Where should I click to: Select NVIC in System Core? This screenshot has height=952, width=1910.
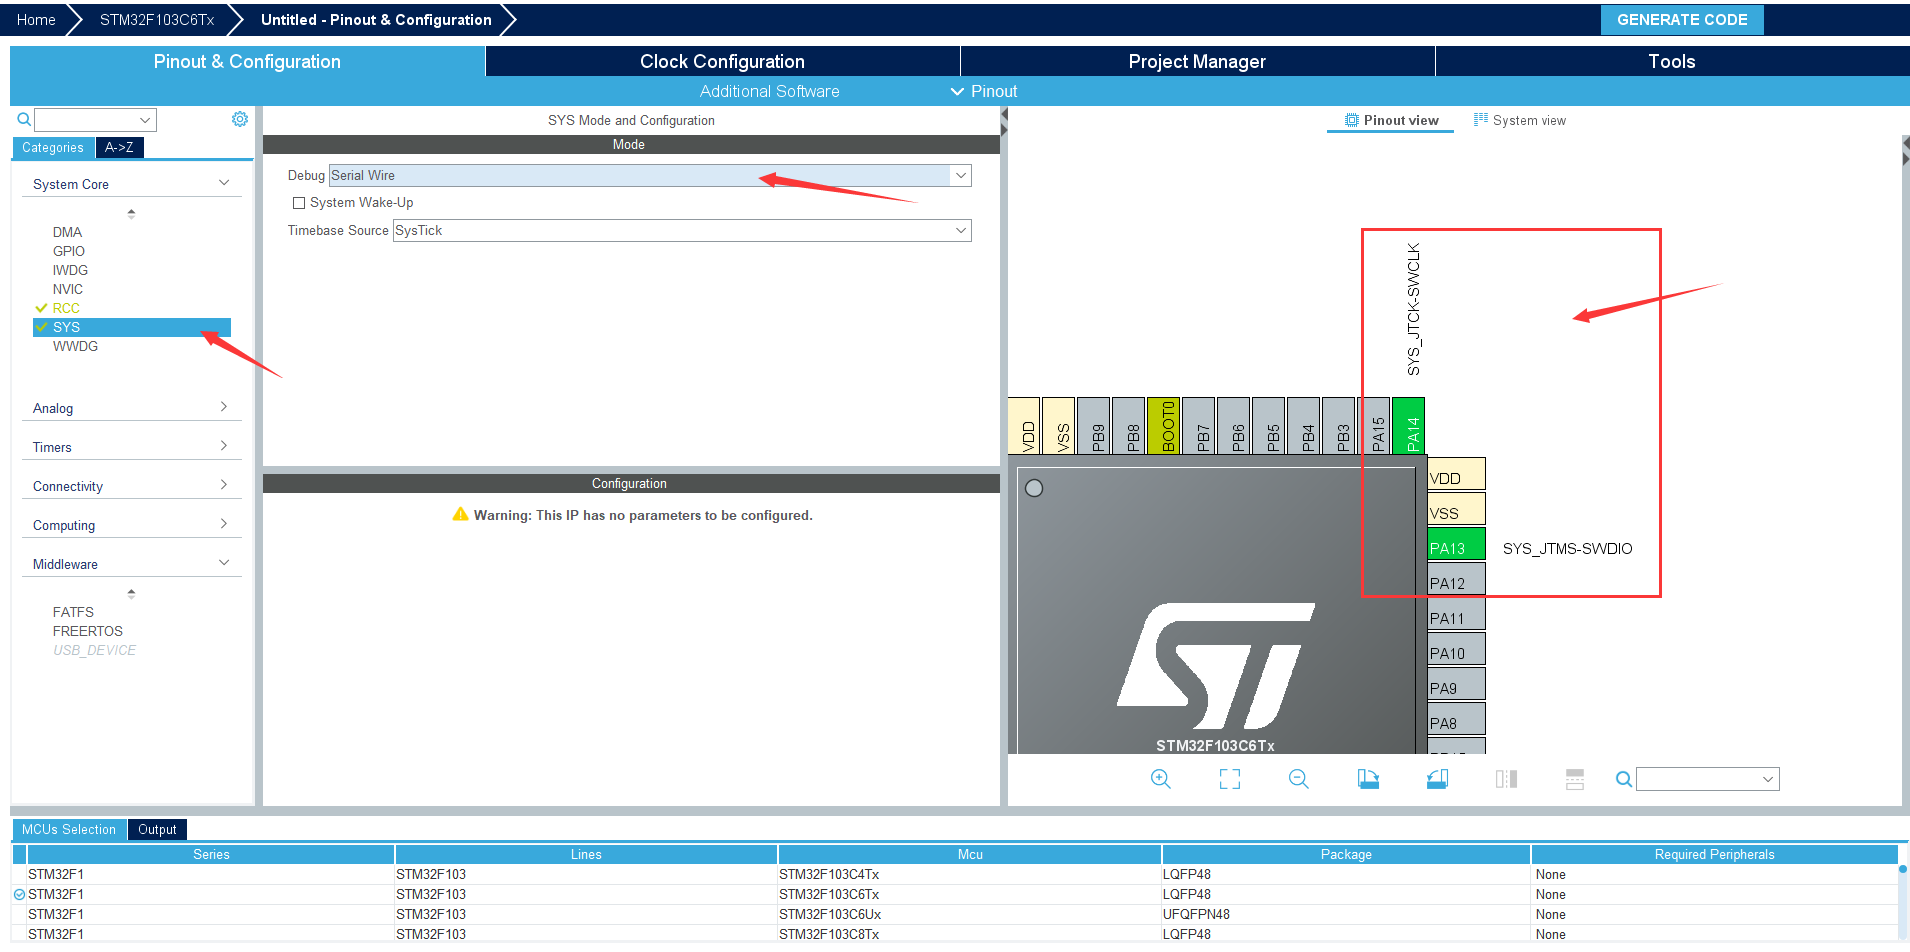[67, 289]
